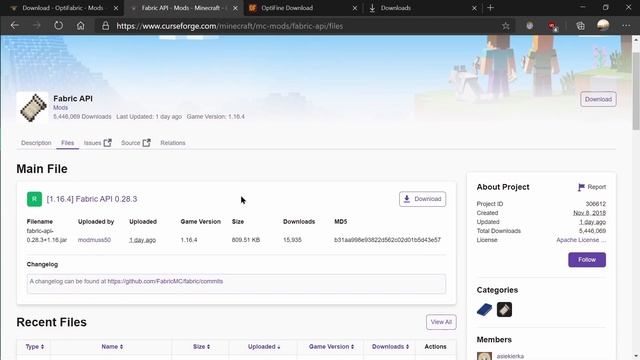
Task: Open the browser home page icon
Action: click(80, 26)
